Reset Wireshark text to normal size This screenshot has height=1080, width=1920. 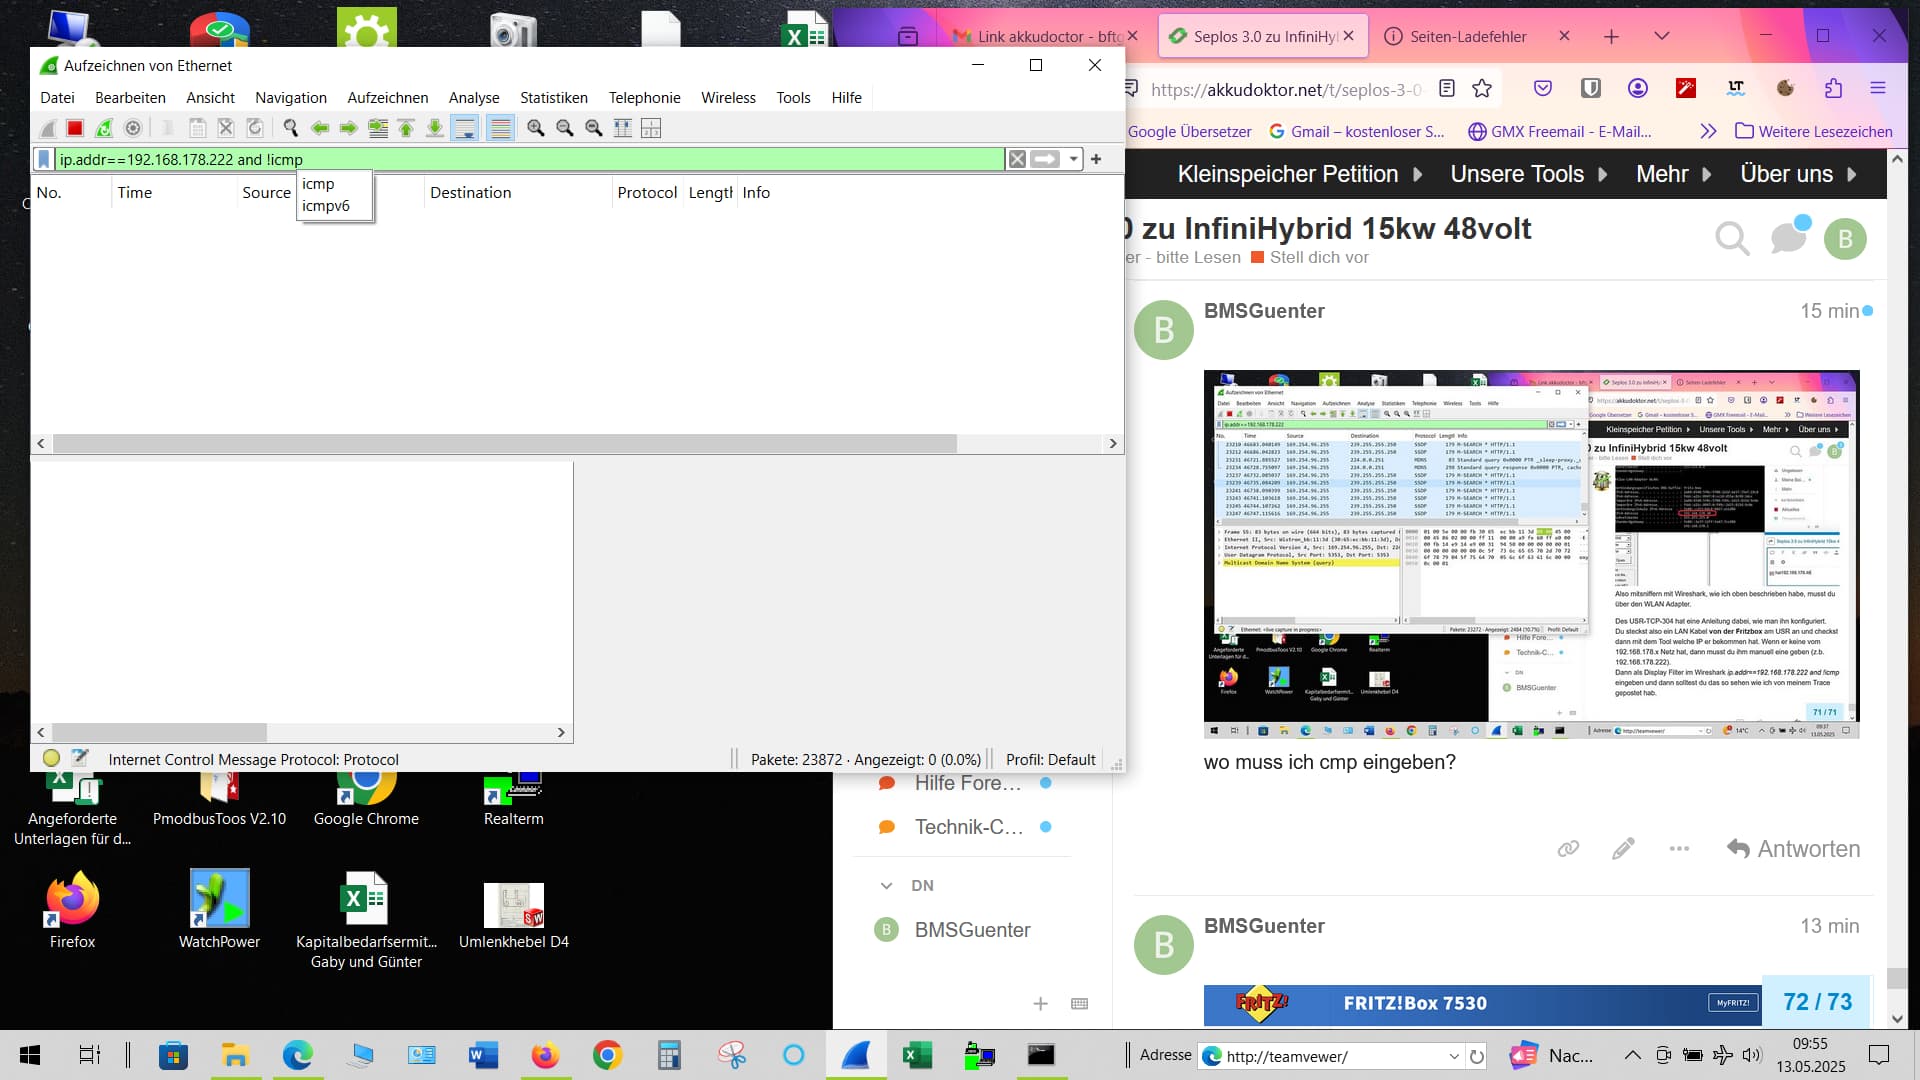pos(594,128)
